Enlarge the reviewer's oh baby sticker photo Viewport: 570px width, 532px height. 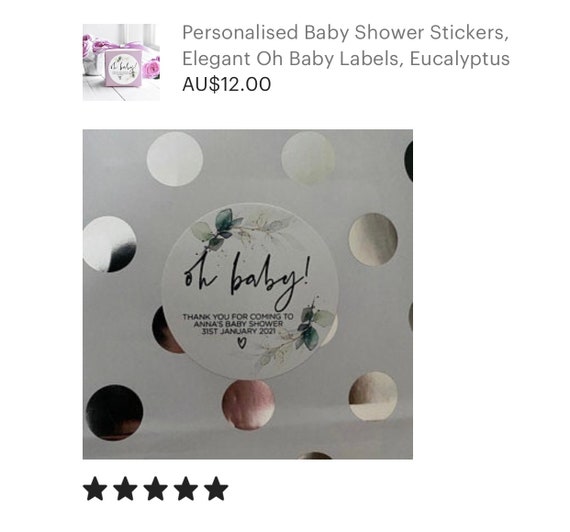click(248, 294)
